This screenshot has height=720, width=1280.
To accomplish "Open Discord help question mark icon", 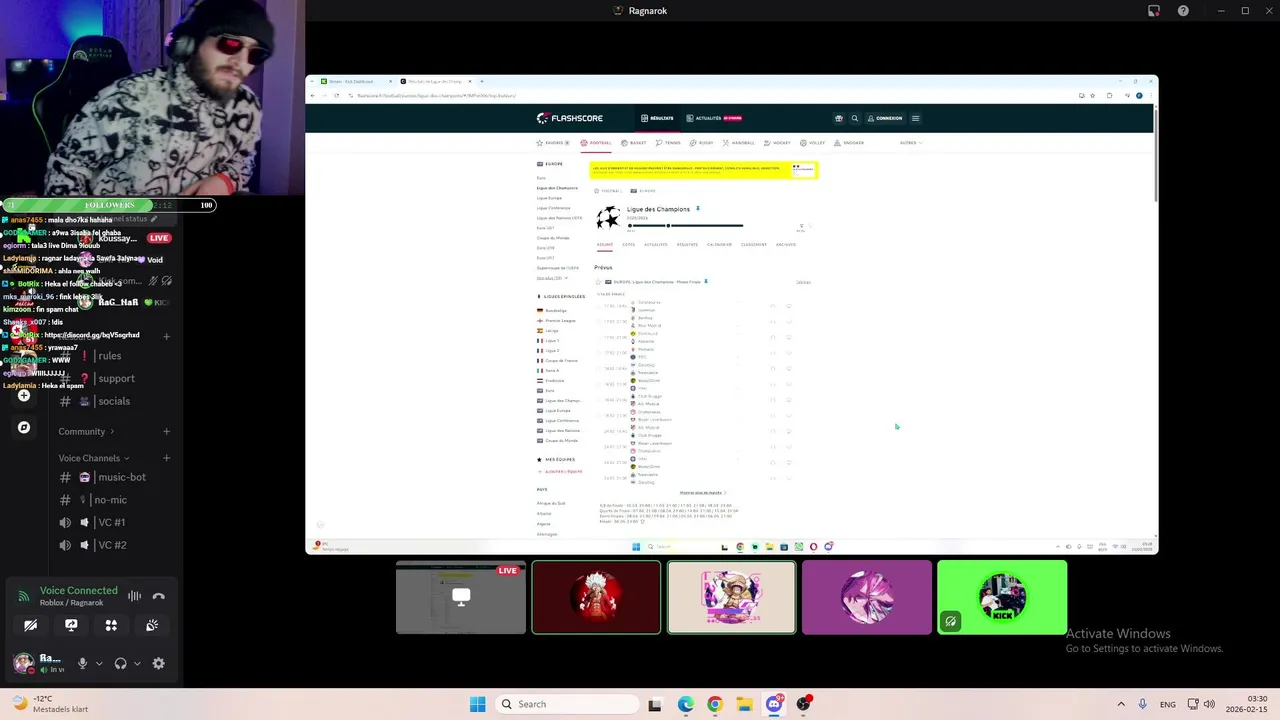I will point(1184,11).
